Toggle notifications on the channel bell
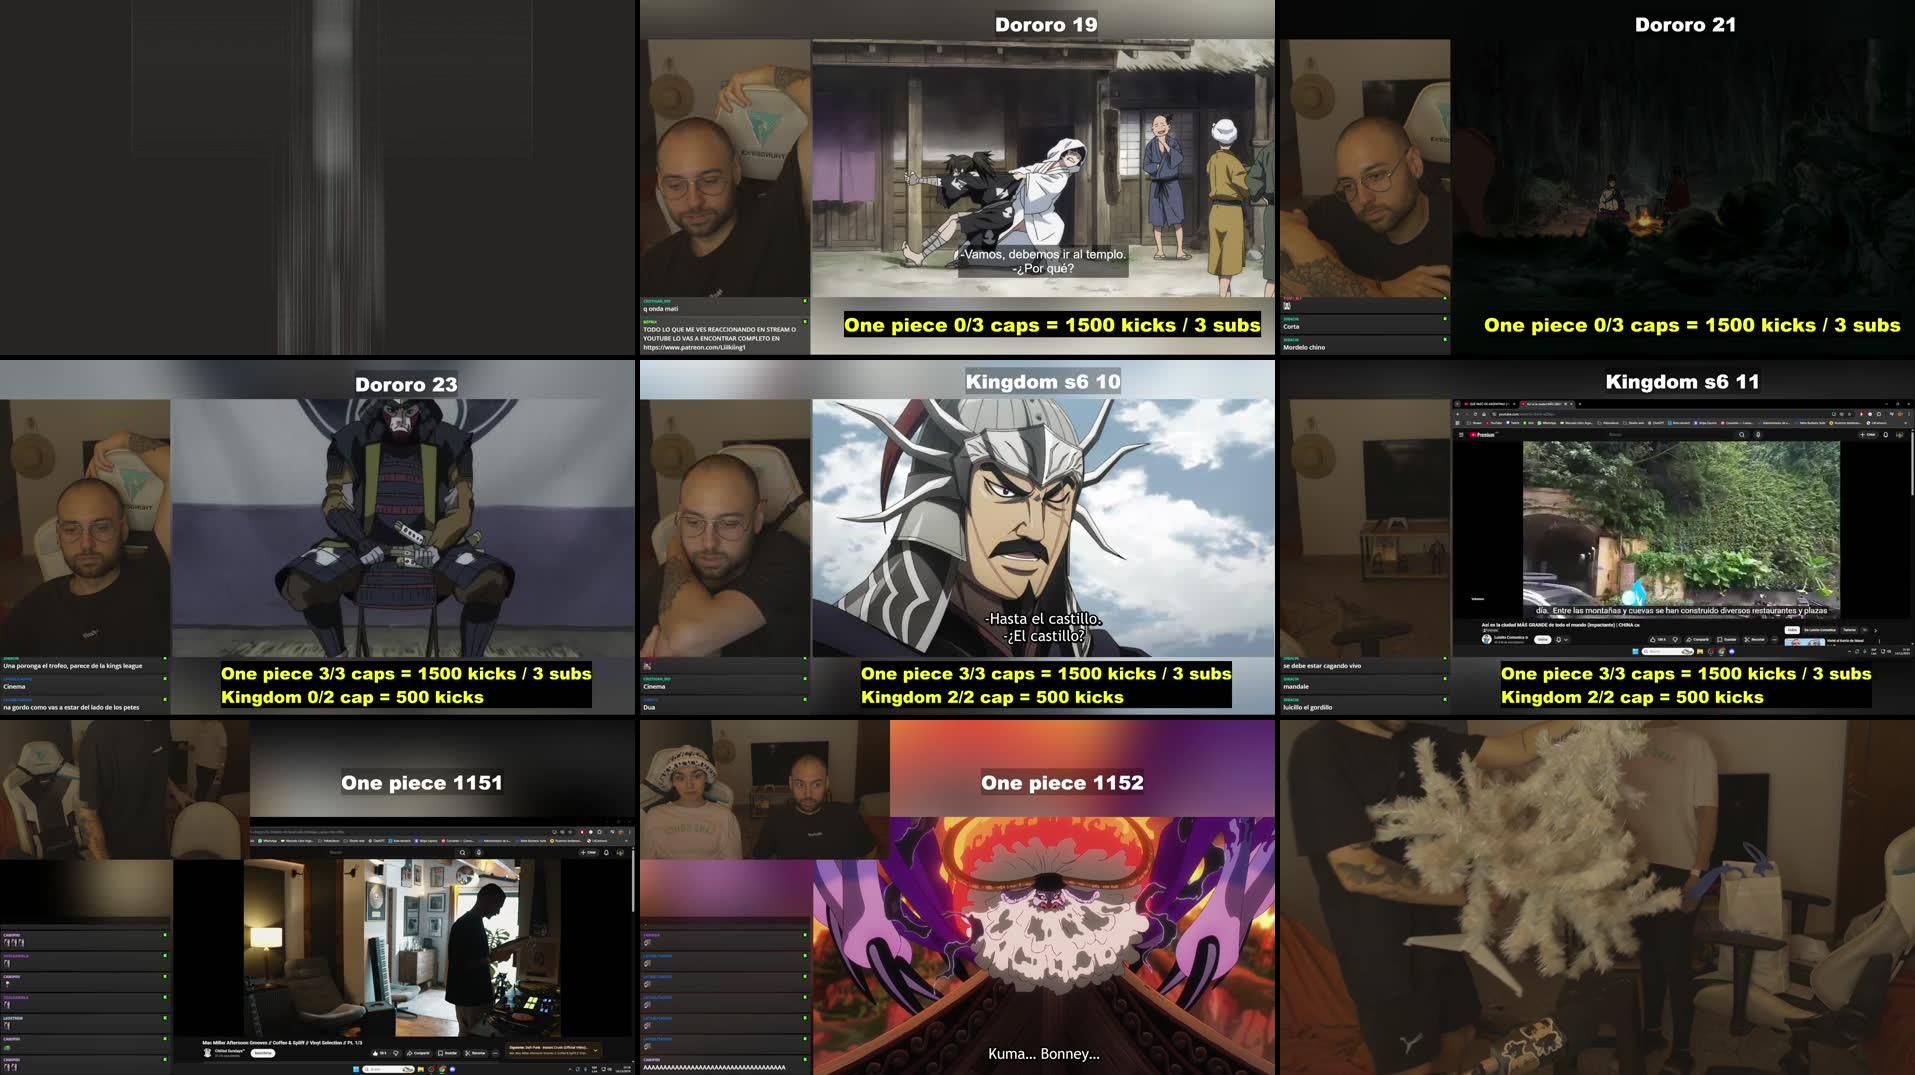This screenshot has height=1075, width=1915. (1558, 639)
